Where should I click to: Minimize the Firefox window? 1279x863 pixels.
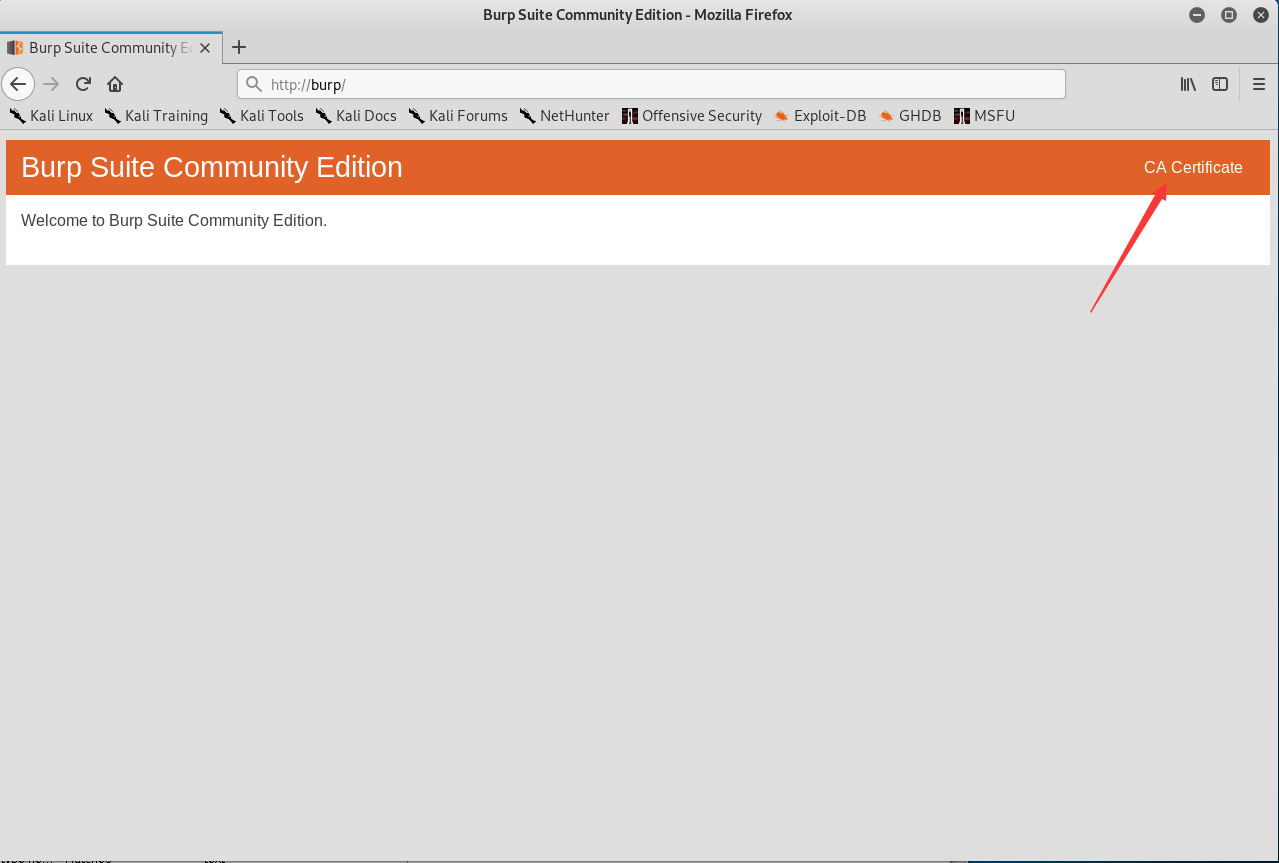pos(1197,15)
